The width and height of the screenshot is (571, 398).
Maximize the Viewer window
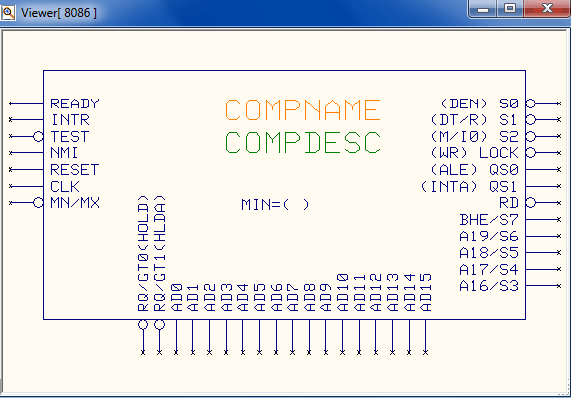pos(510,8)
